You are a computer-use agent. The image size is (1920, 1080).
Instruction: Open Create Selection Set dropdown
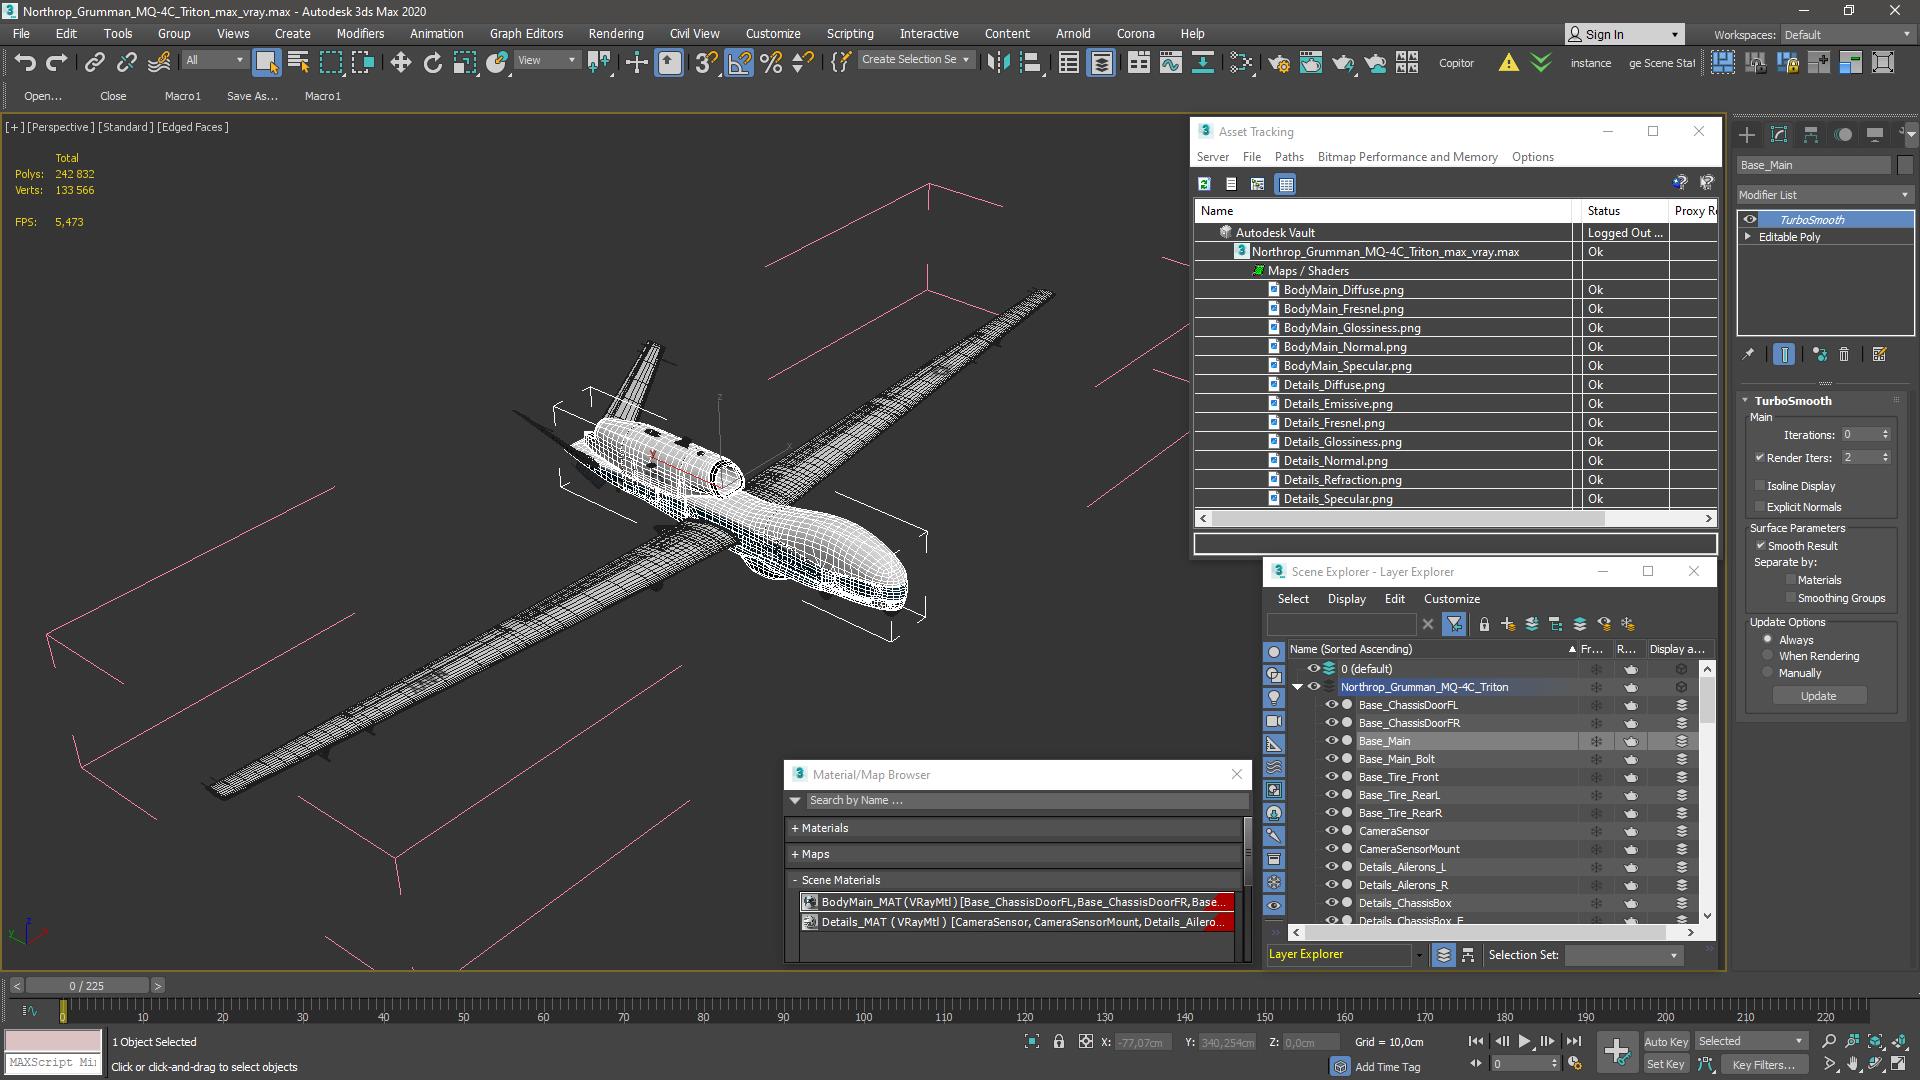point(915,60)
